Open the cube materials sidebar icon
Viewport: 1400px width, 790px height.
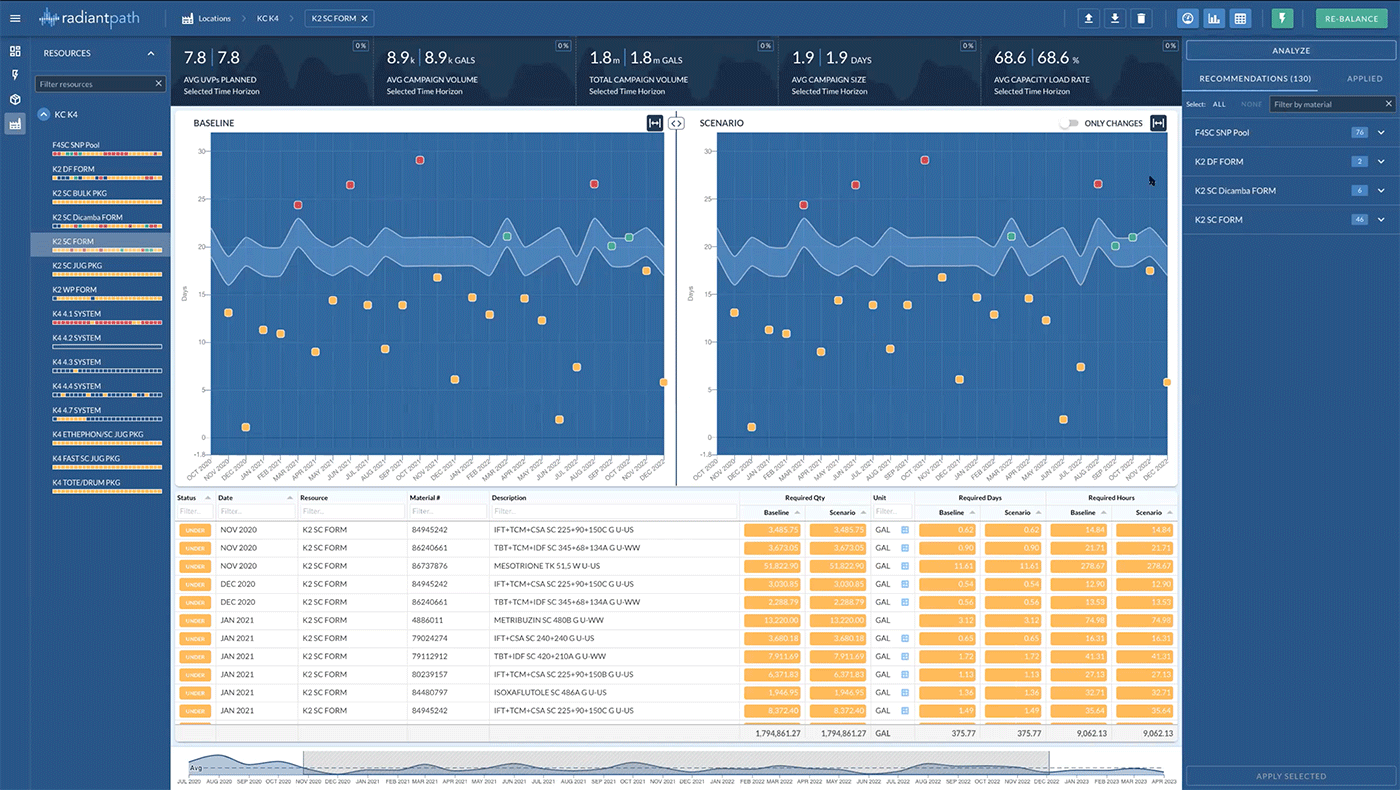click(15, 99)
